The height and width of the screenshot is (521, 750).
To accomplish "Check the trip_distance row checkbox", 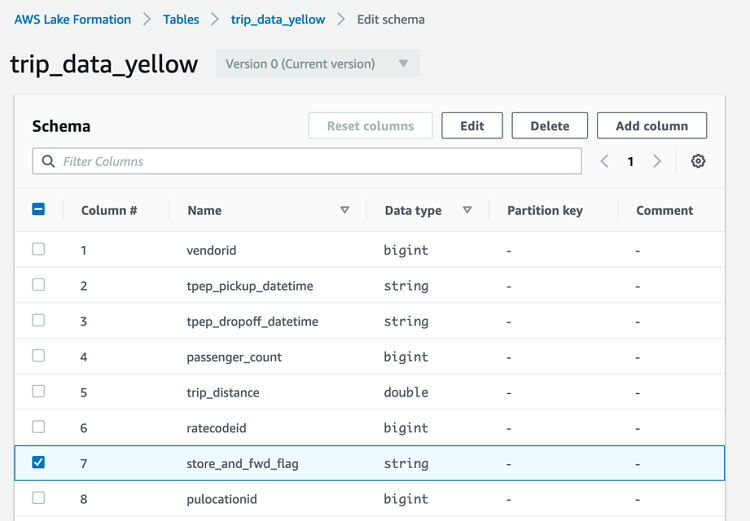I will (x=39, y=392).
